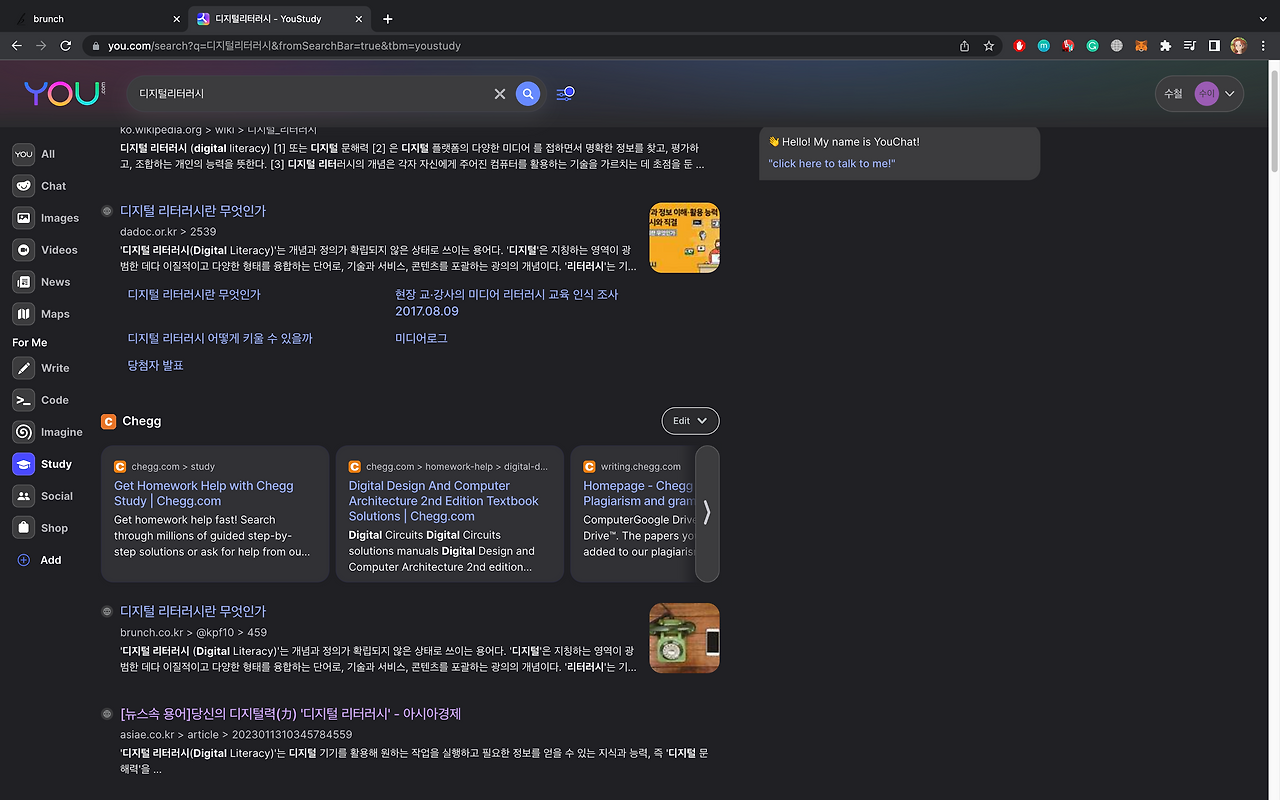Screen dimensions: 1280x800
Task: Open the dadoc.or.kr orange result thumbnail
Action: coord(684,238)
